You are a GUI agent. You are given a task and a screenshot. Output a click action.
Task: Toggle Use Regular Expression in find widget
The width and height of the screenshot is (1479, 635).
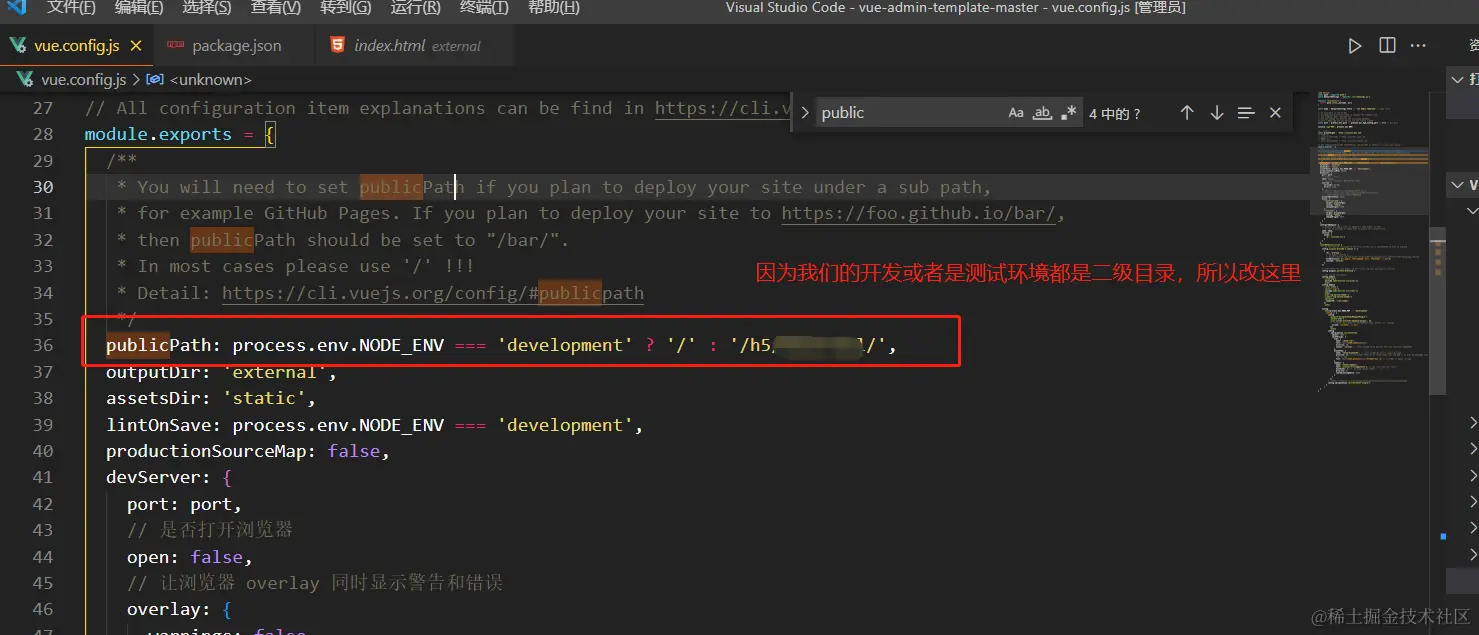[x=1068, y=113]
